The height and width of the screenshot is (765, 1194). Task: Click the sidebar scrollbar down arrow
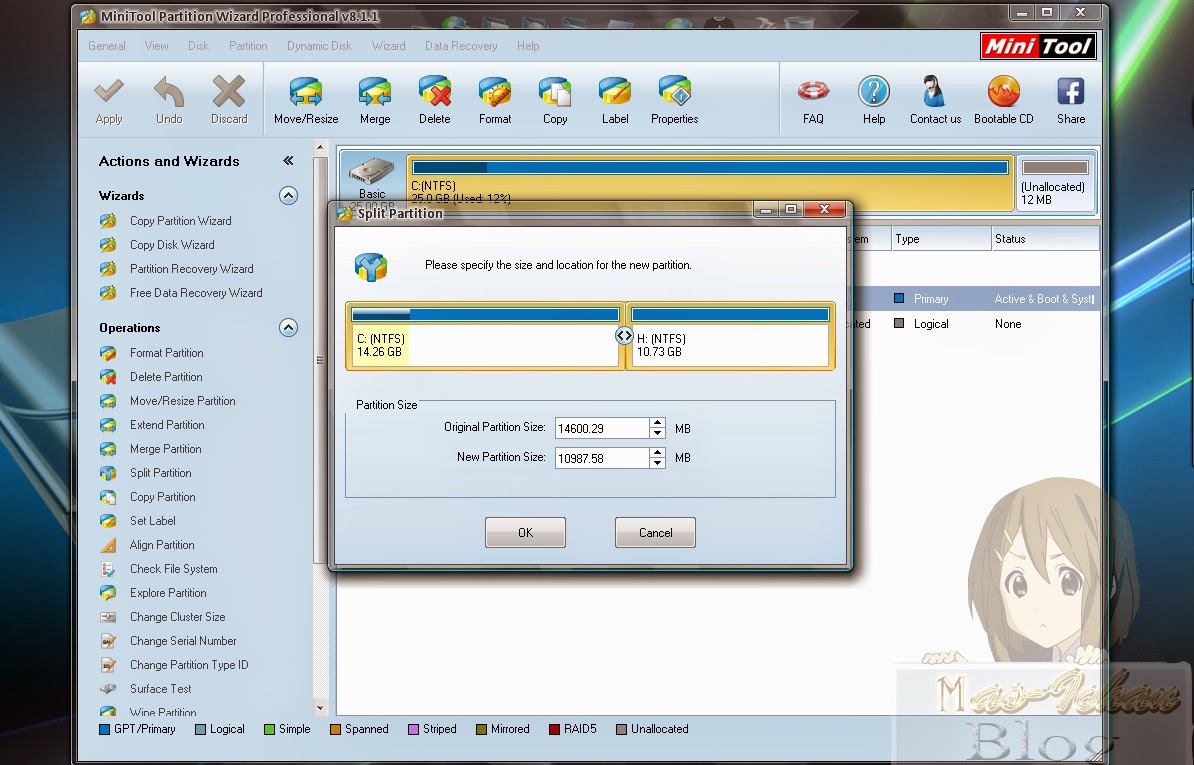point(320,707)
